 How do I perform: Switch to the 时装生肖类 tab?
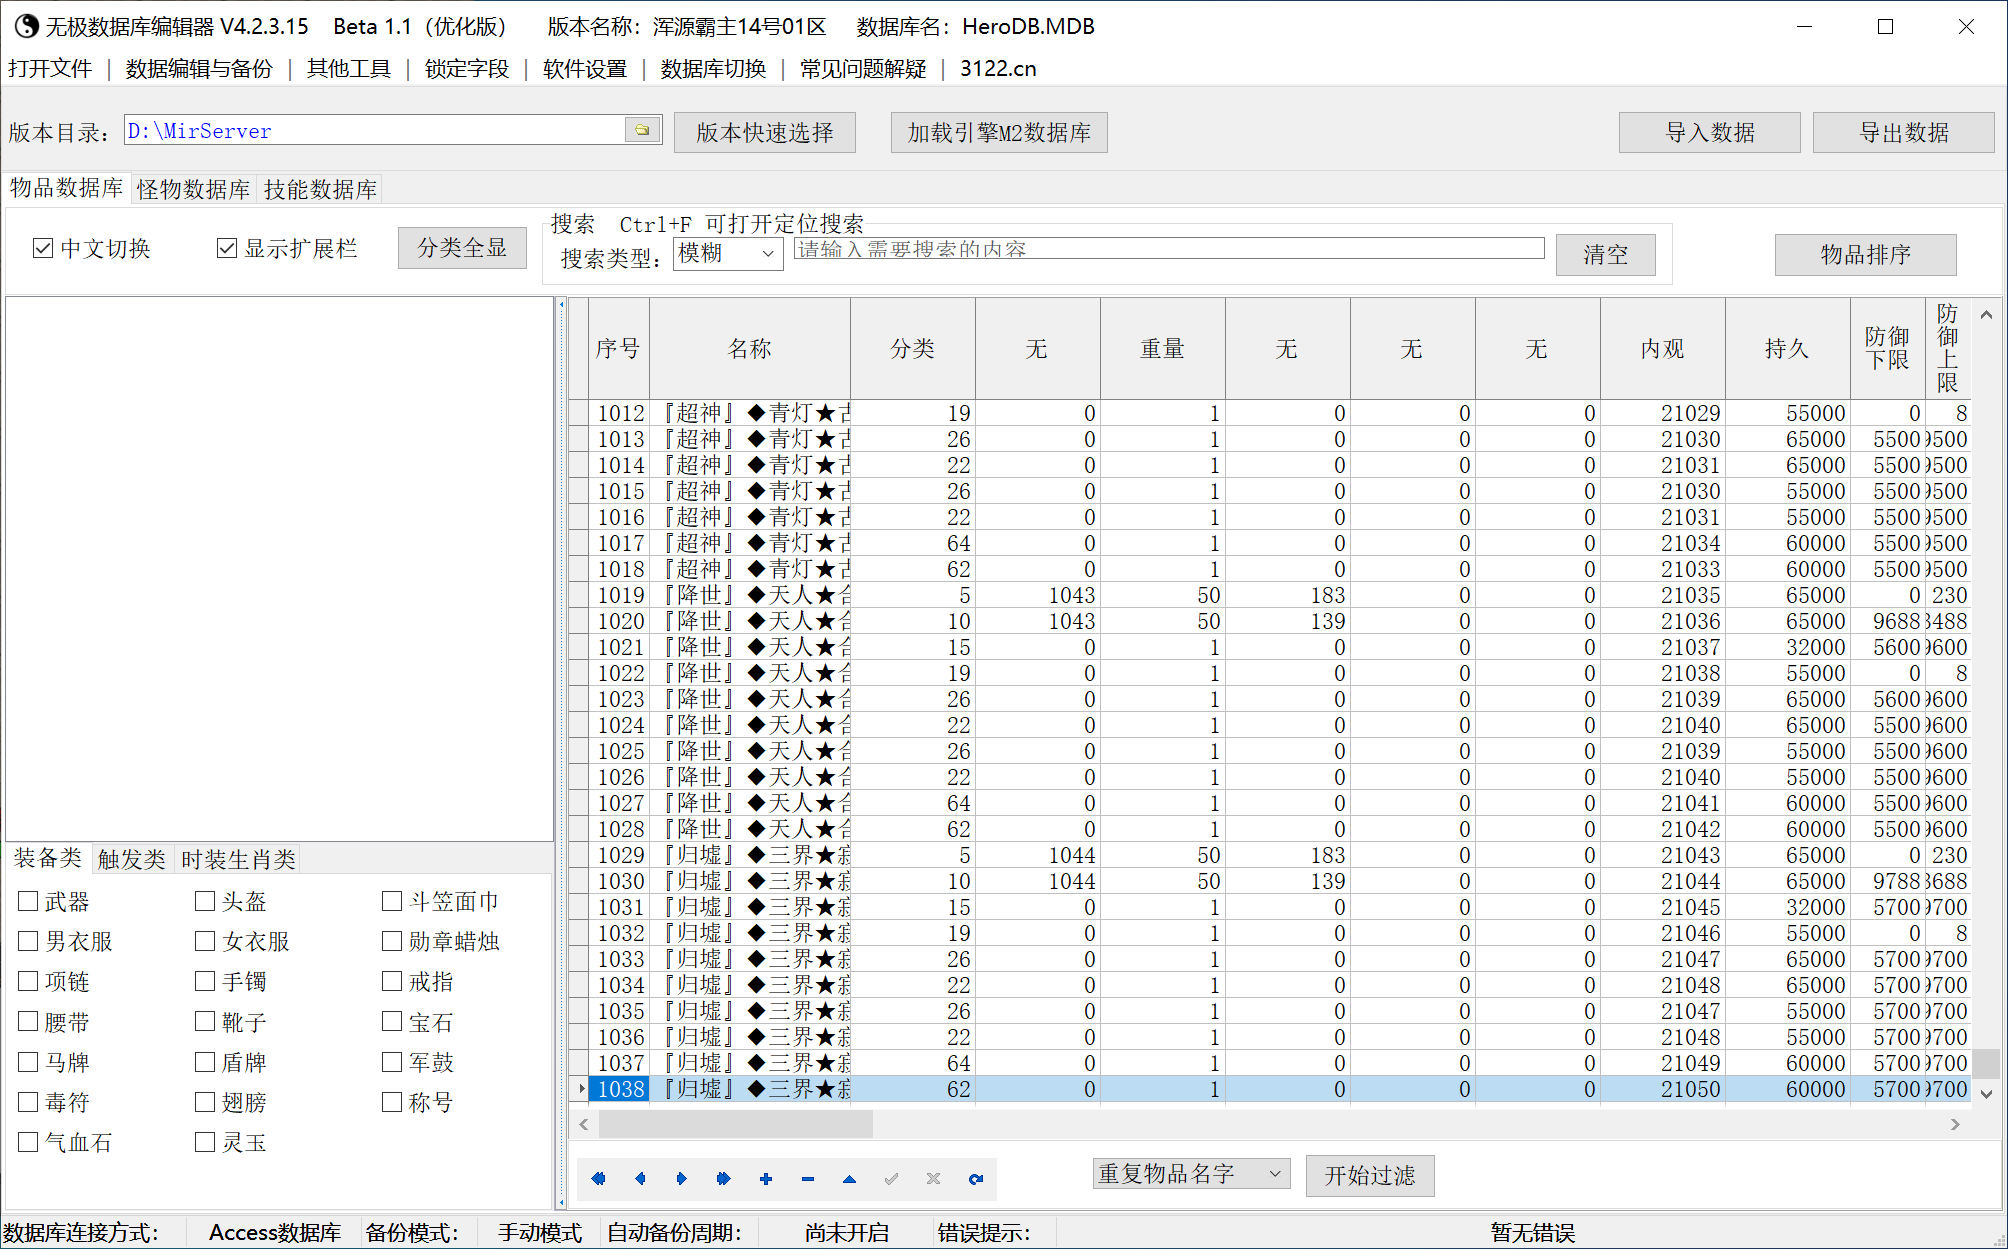tap(239, 859)
